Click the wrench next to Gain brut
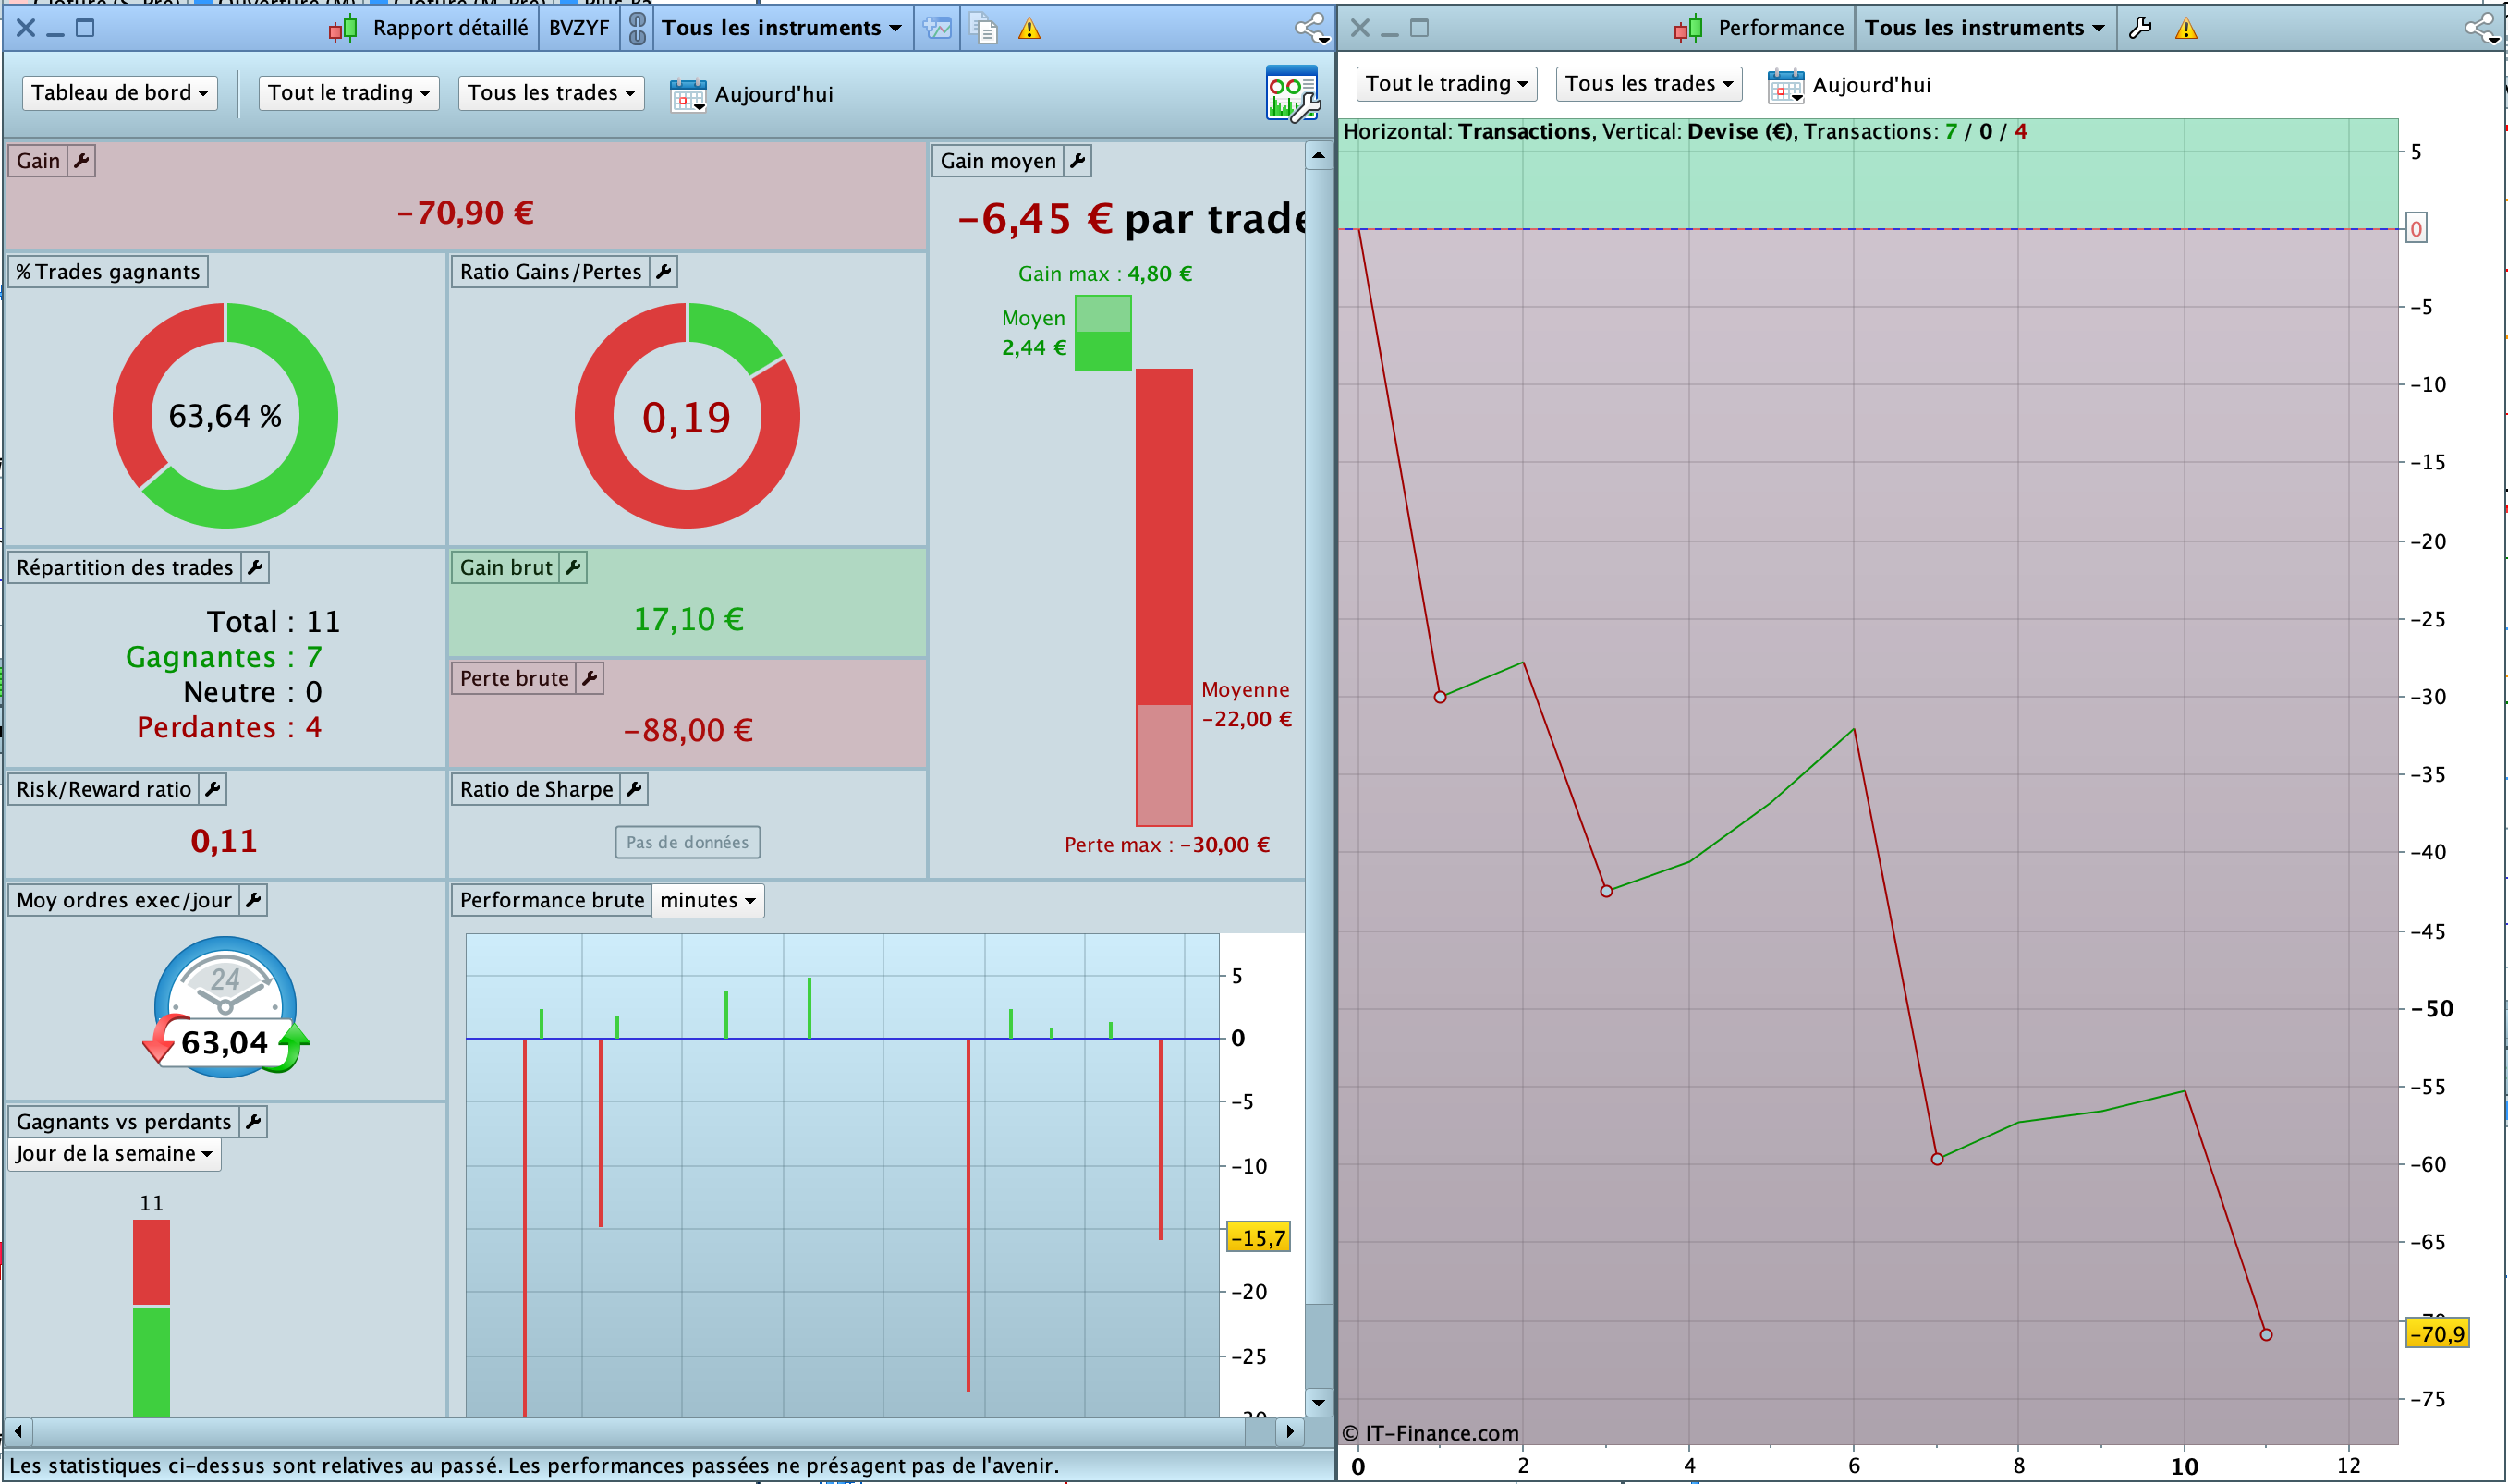2508x1484 pixels. pos(573,567)
